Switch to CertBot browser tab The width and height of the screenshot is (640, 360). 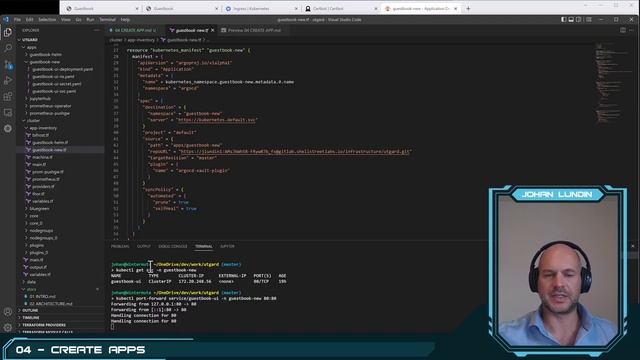coord(341,8)
